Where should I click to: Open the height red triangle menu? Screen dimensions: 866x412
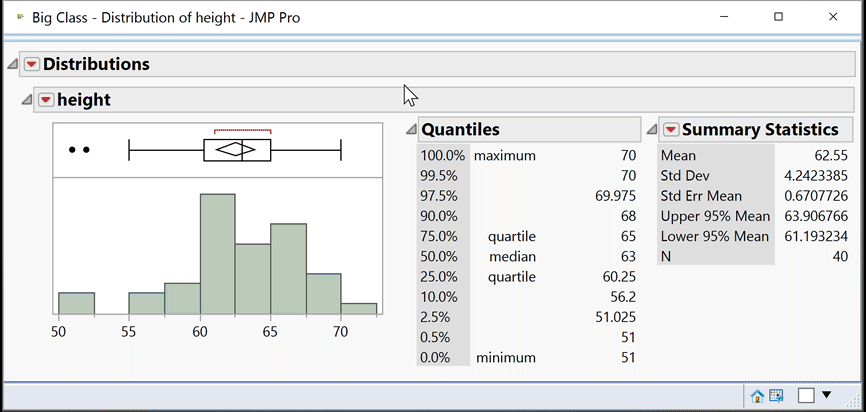[x=46, y=99]
